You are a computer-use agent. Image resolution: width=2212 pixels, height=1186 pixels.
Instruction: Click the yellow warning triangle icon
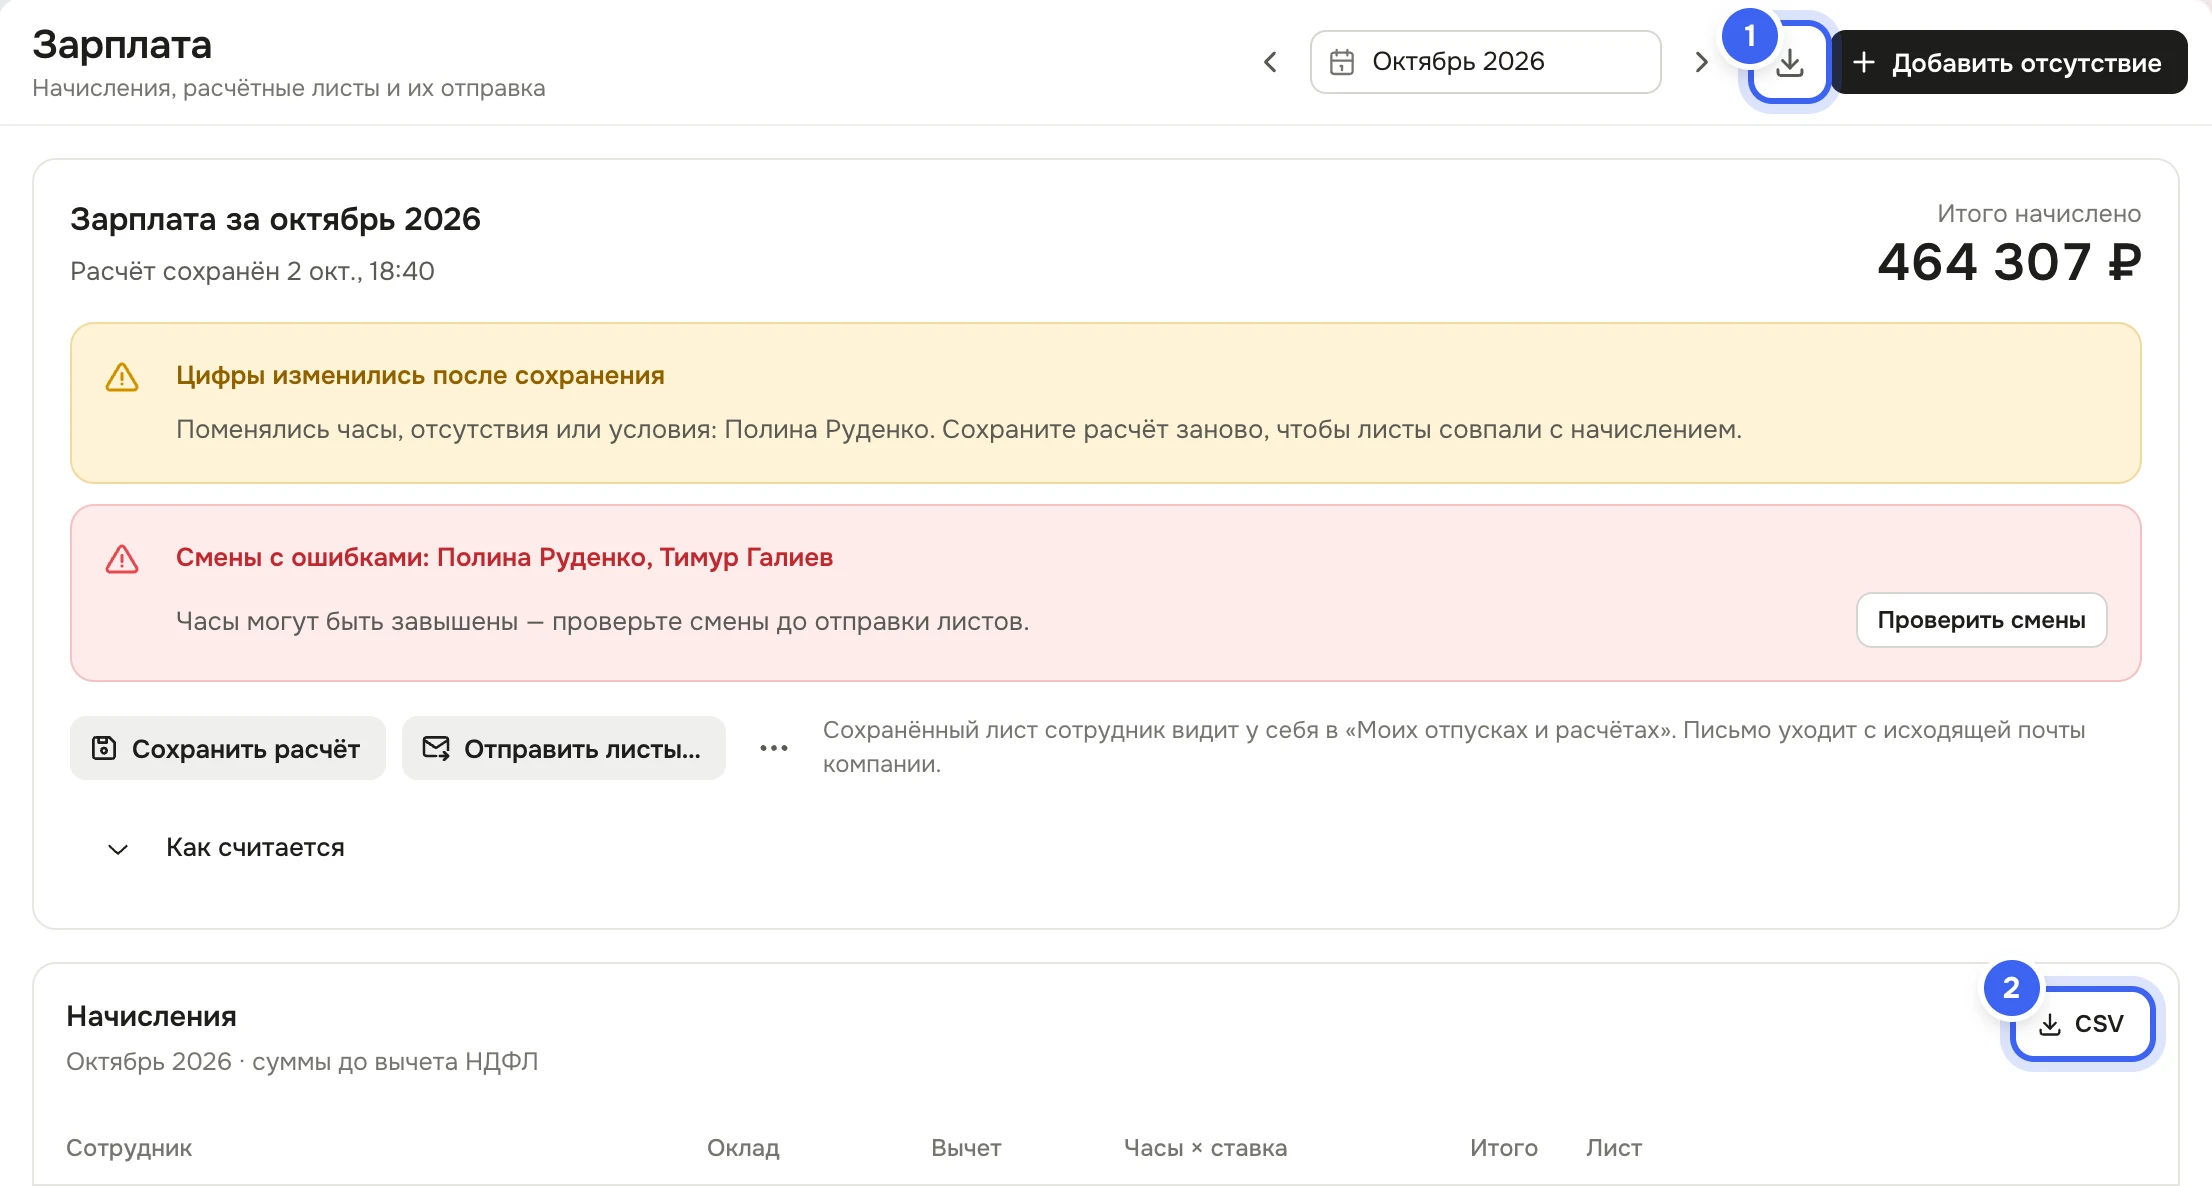pos(122,377)
